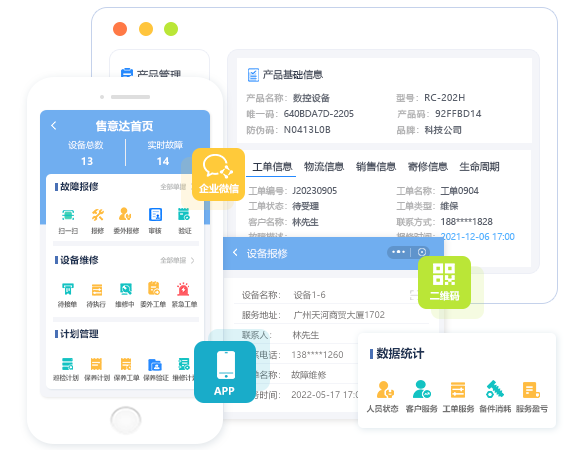
Task: Expand 全部单据 in 设备维修 section
Action: (177, 260)
